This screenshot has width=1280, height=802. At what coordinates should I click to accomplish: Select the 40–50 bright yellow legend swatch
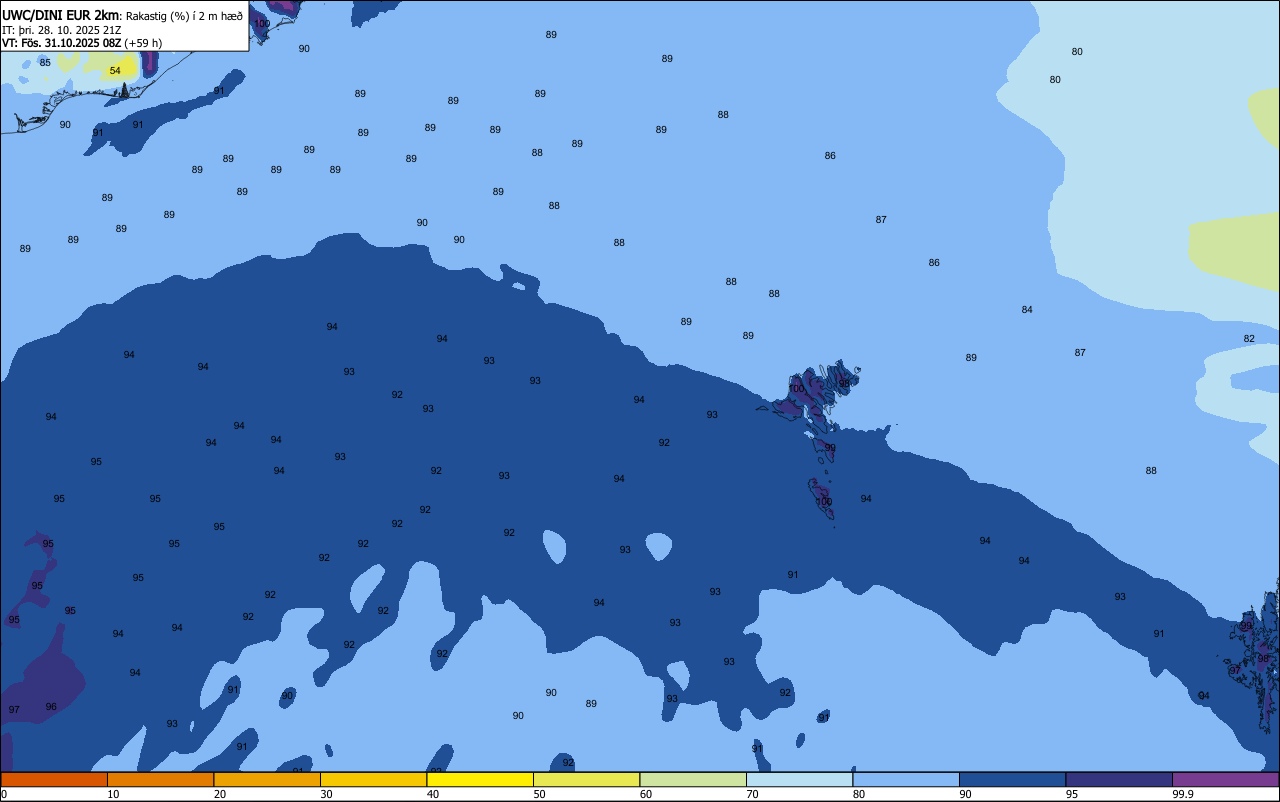480,779
